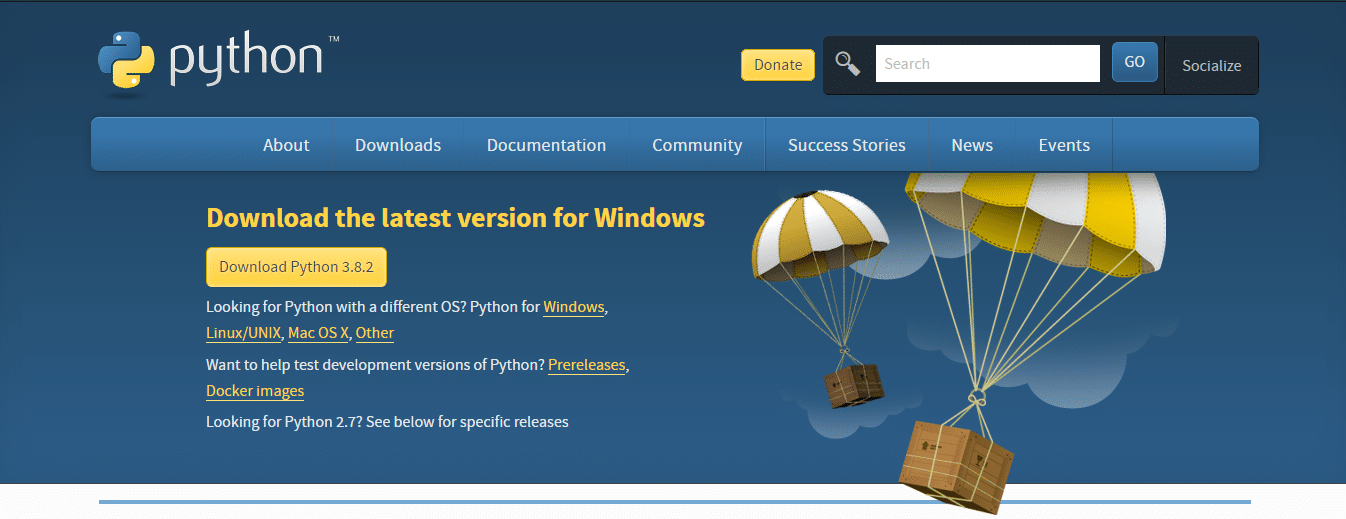
Task: Visit the Mac OS X link
Action: point(318,333)
